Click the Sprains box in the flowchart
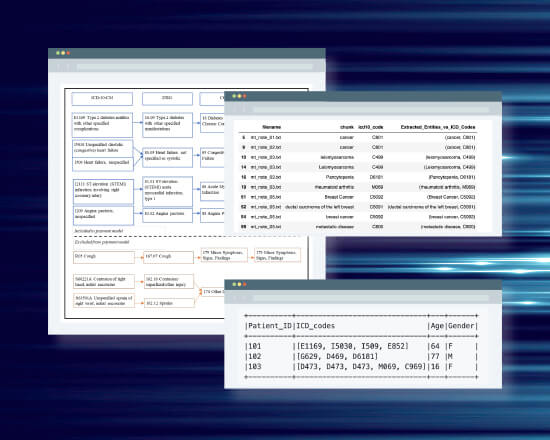The height and width of the screenshot is (440, 550). point(169,303)
